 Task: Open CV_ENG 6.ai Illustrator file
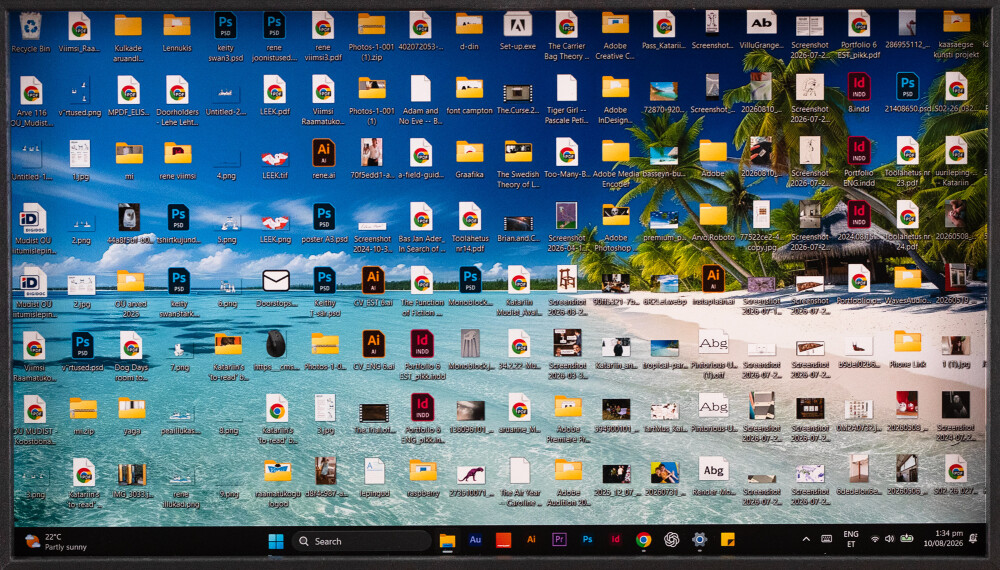point(373,344)
